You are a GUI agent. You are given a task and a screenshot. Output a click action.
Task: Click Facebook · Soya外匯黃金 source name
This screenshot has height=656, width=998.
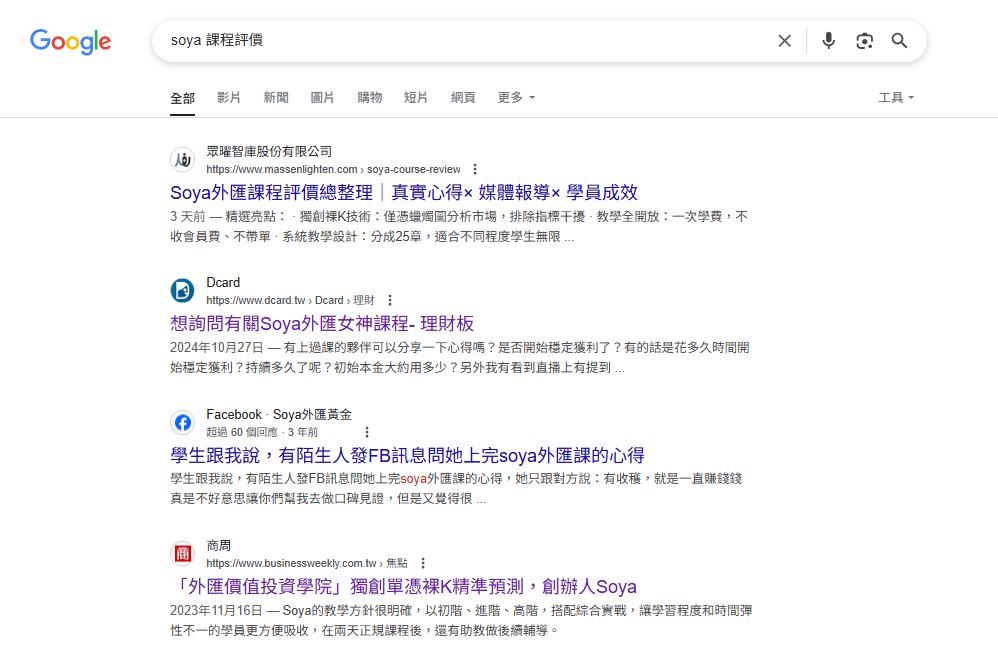coord(279,414)
